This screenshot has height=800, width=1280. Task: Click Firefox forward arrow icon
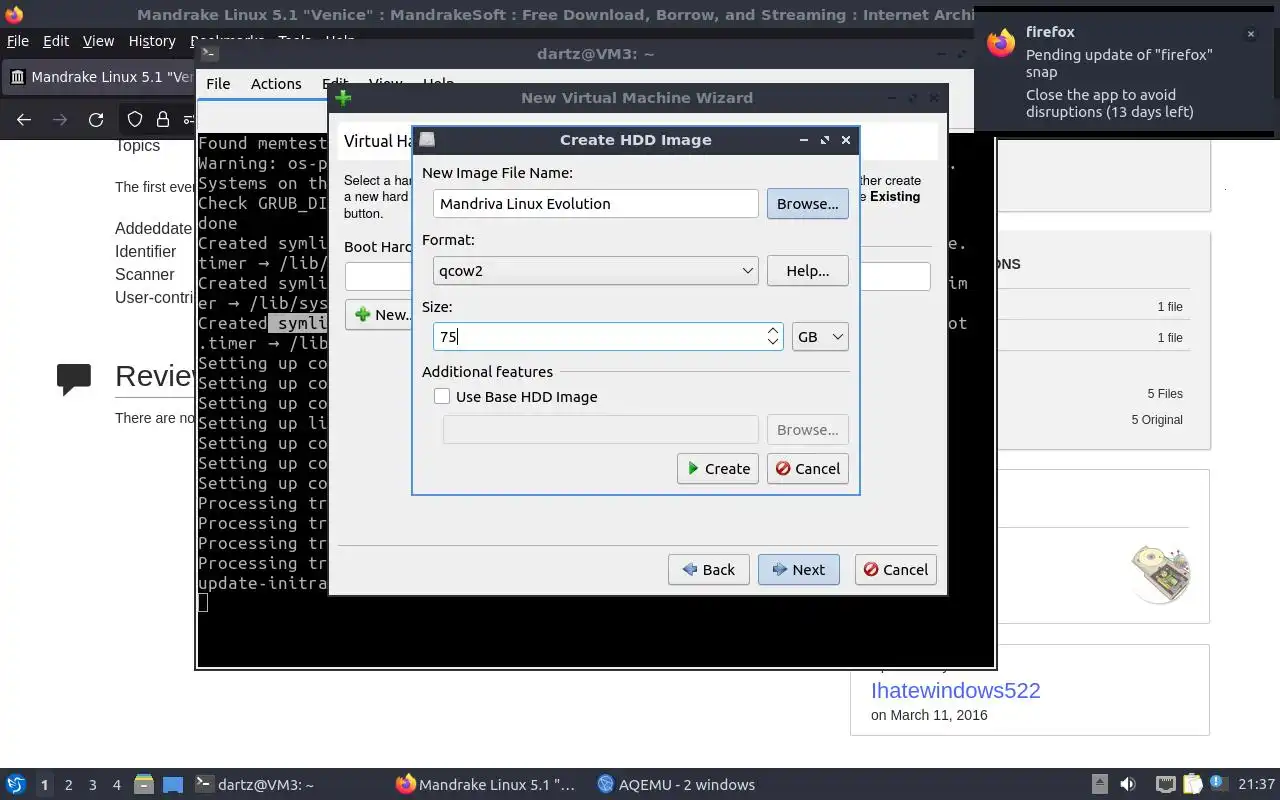[x=60, y=120]
